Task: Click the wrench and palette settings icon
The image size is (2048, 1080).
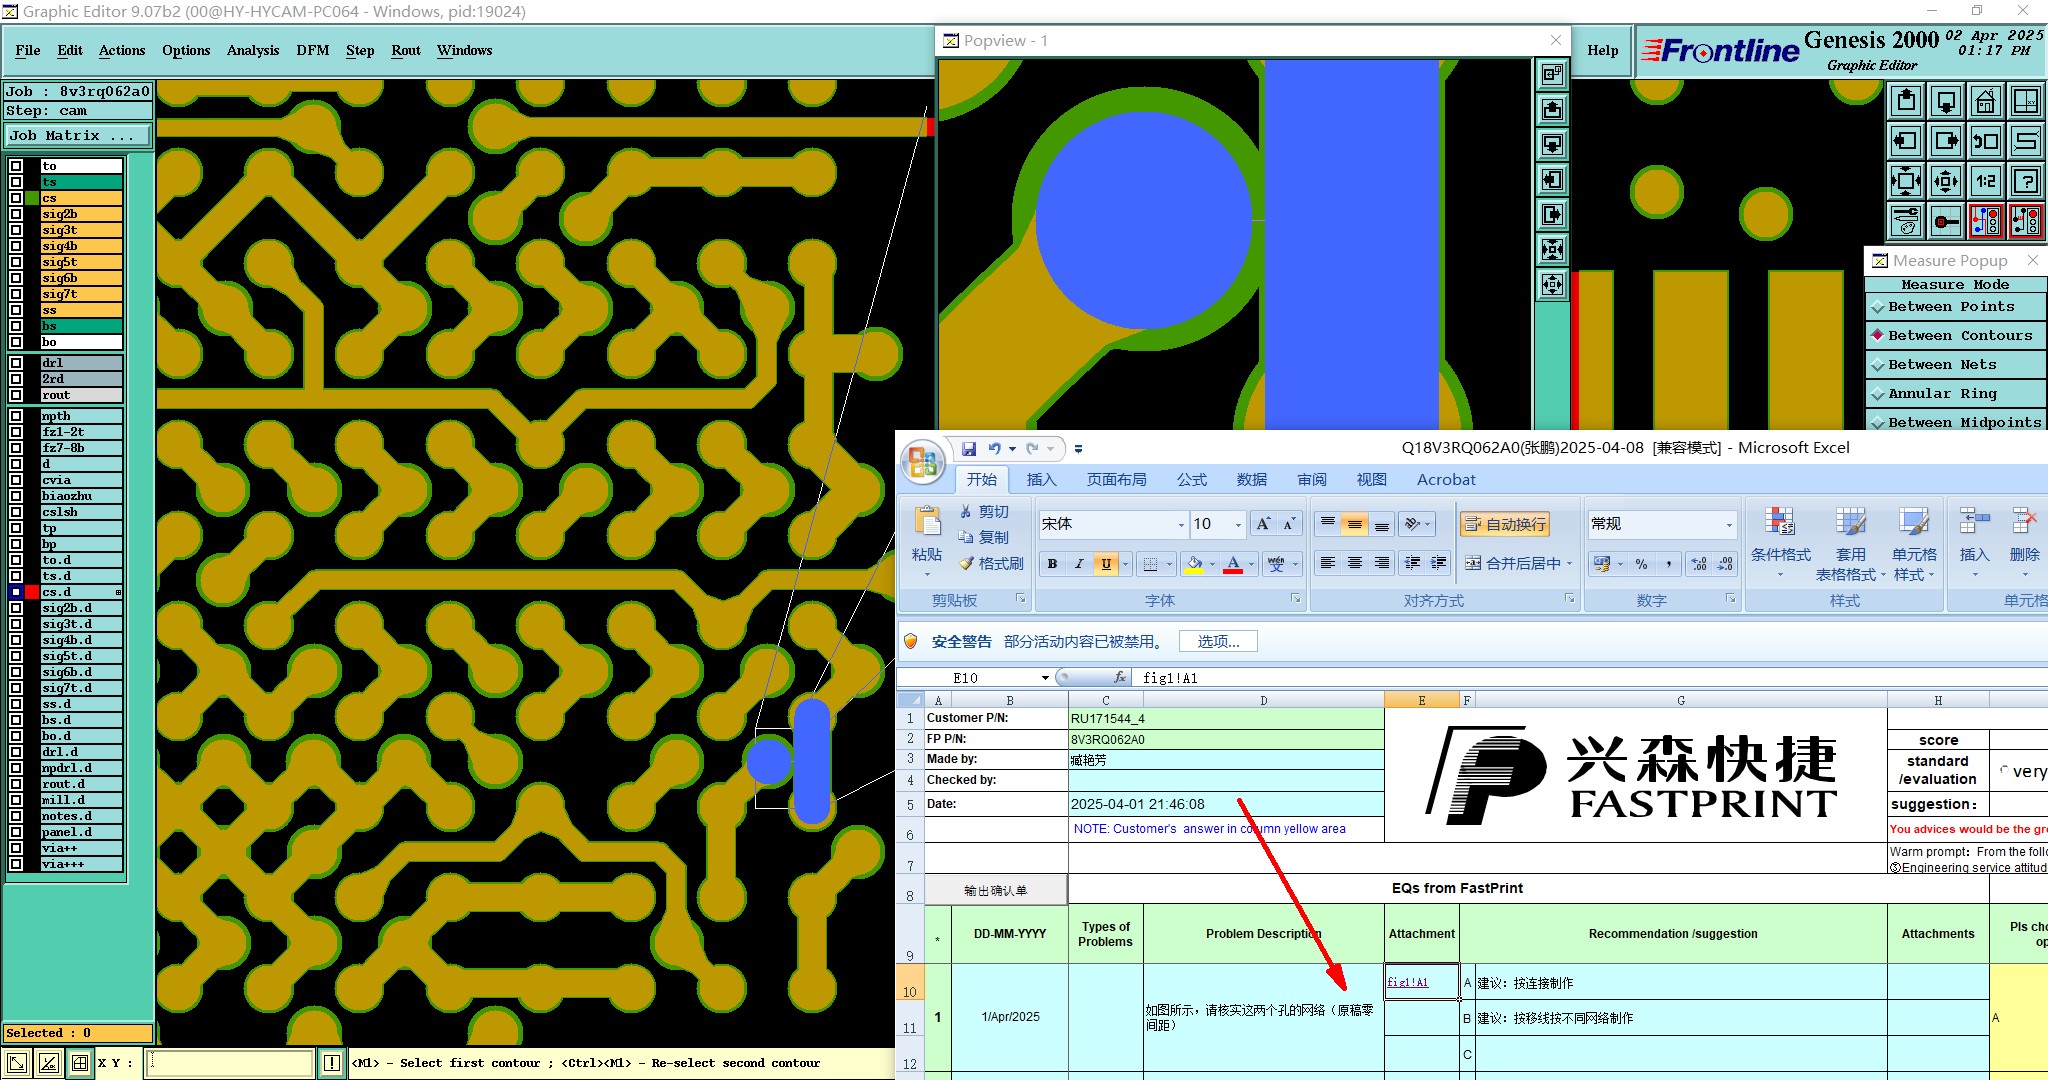Action: click(x=1906, y=221)
